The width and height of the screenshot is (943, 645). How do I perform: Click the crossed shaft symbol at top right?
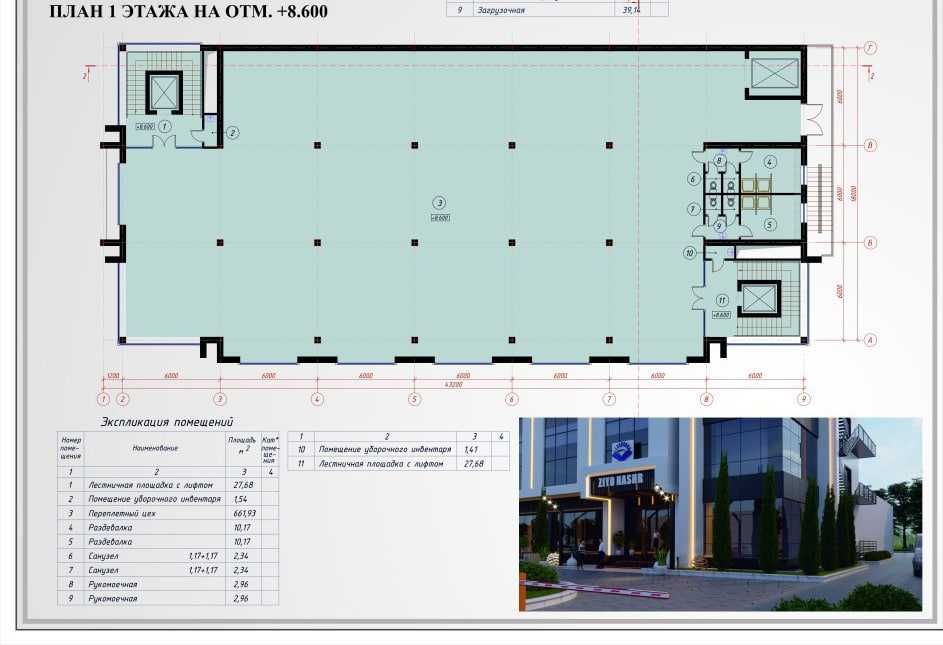click(775, 73)
